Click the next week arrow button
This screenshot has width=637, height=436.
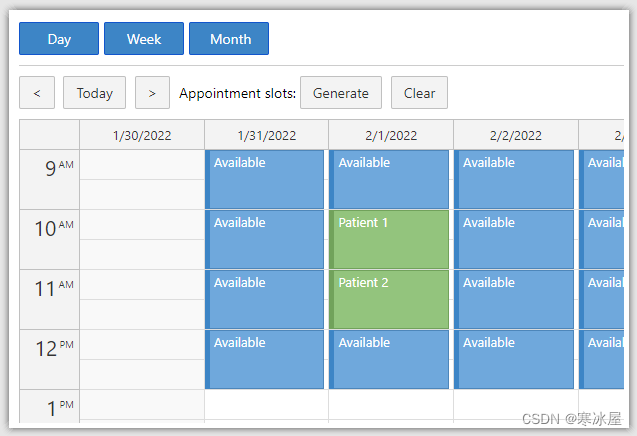[152, 93]
